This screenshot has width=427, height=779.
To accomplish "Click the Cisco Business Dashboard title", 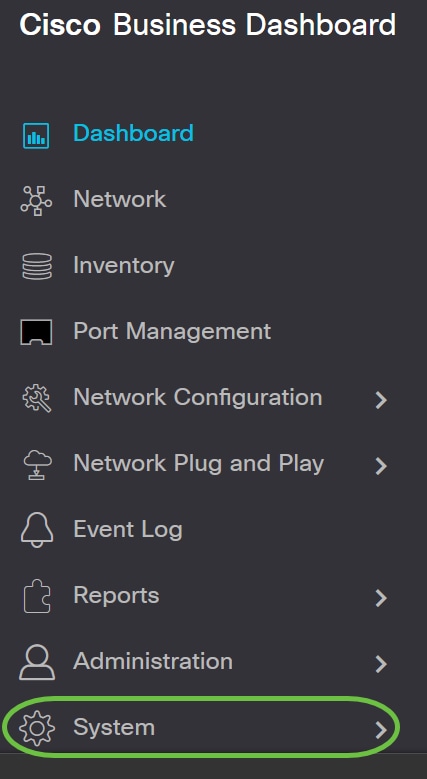I will [208, 25].
